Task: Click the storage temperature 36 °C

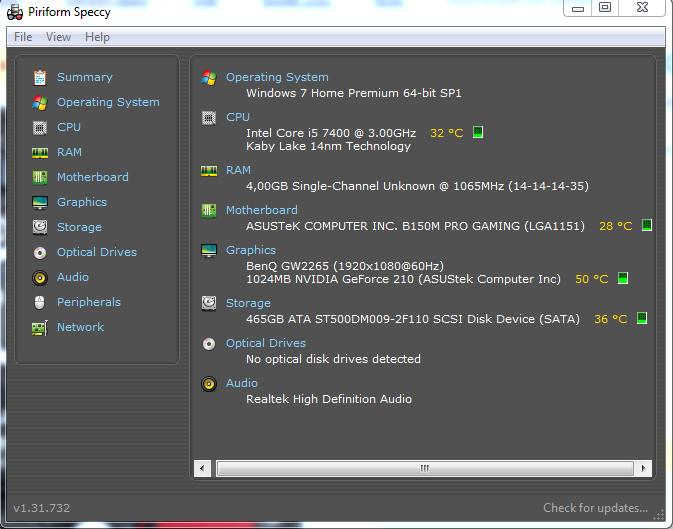Action: [611, 319]
